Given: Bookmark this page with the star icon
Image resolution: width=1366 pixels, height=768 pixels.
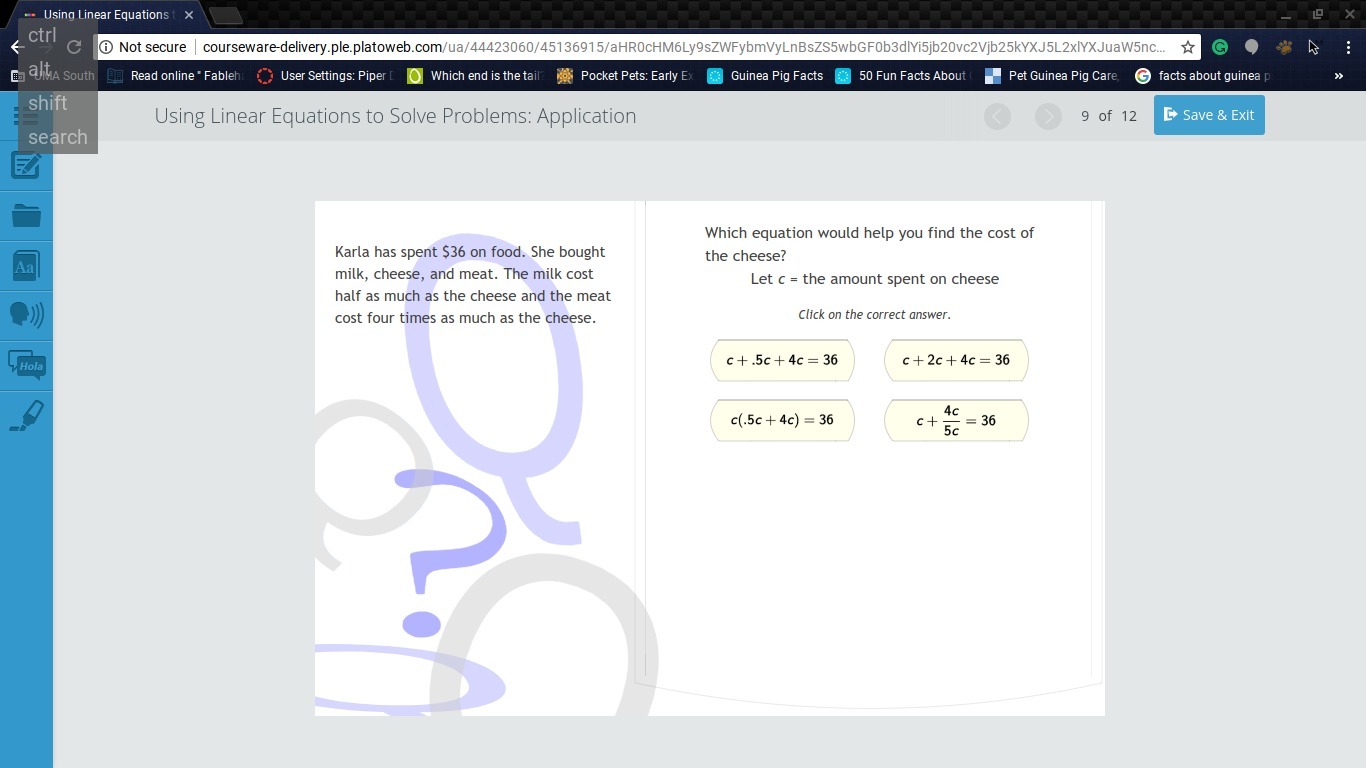Looking at the screenshot, I should pyautogui.click(x=1188, y=47).
